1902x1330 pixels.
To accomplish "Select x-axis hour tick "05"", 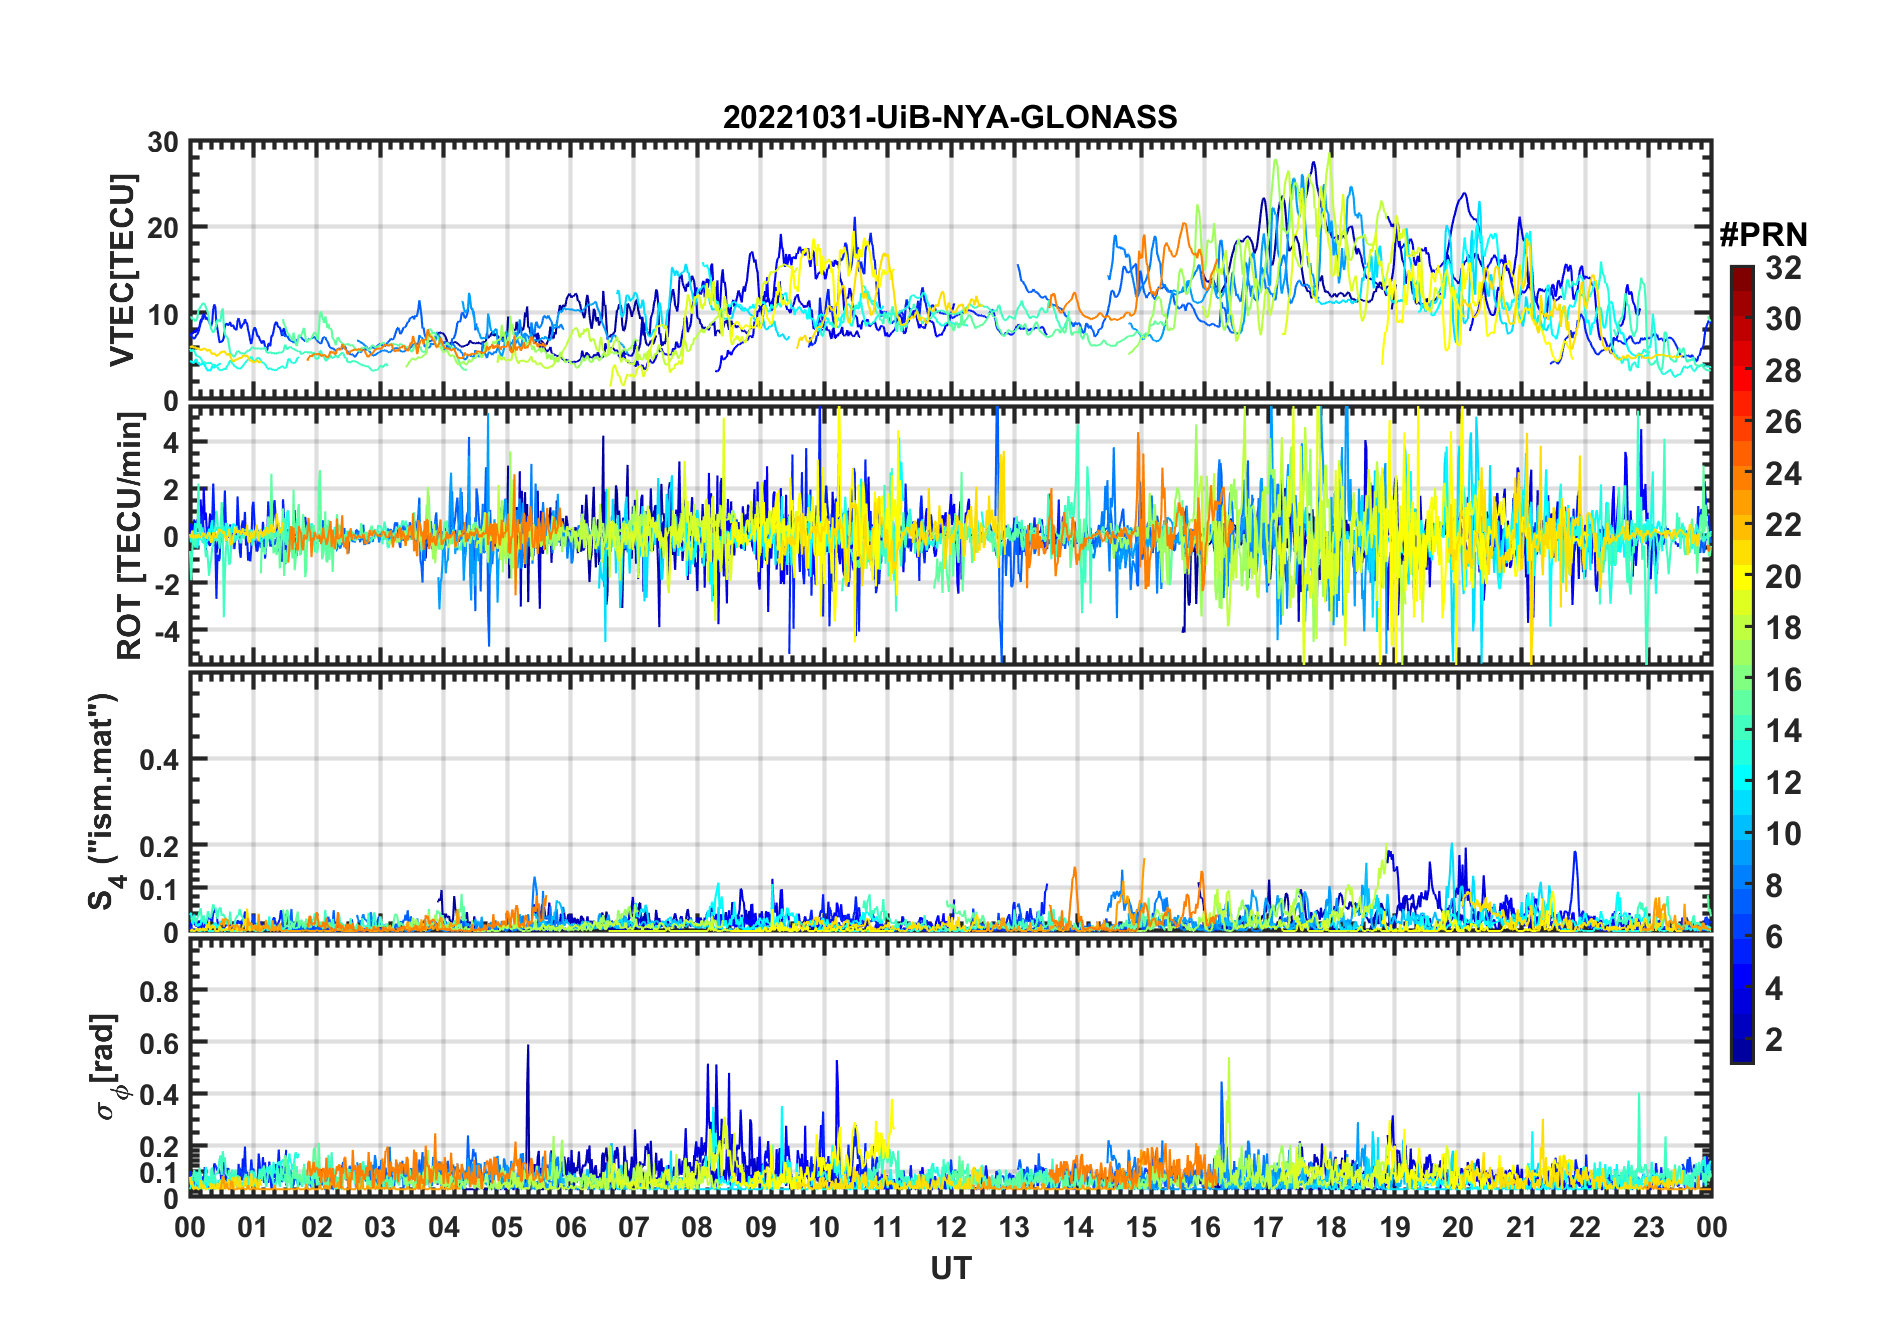I will [507, 1227].
